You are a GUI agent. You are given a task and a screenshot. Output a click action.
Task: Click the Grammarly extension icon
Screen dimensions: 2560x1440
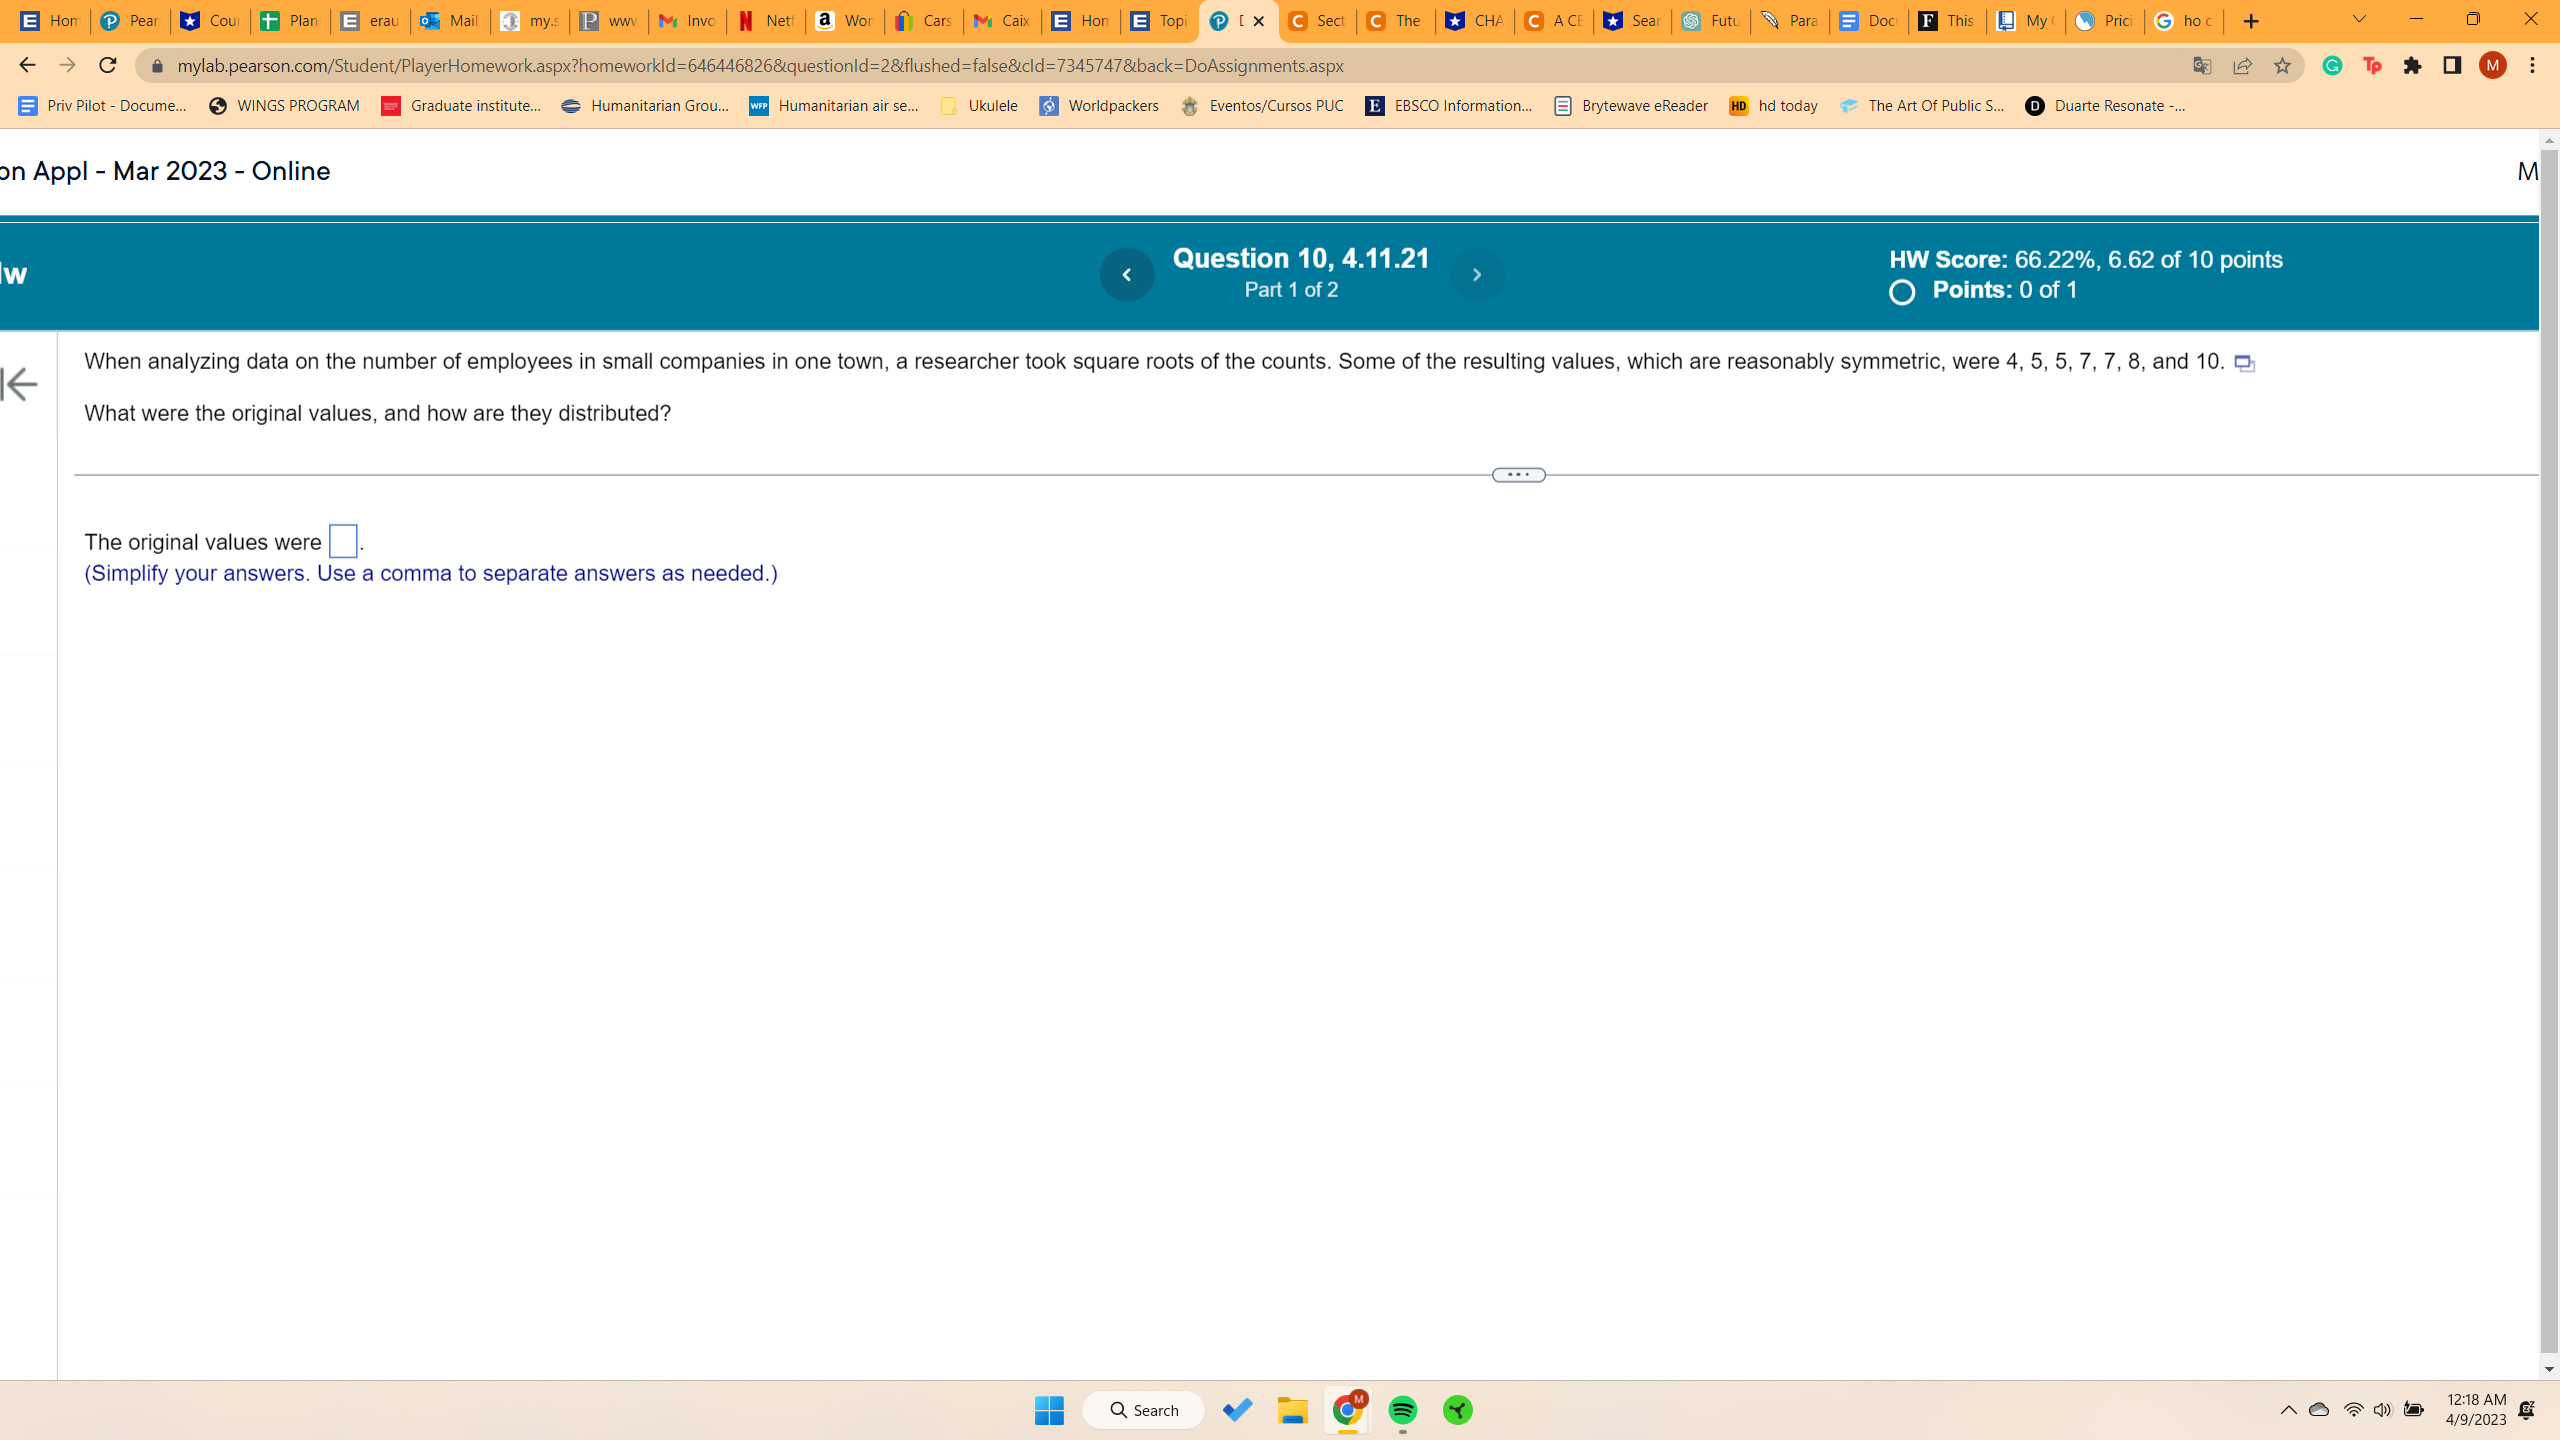click(x=2332, y=66)
